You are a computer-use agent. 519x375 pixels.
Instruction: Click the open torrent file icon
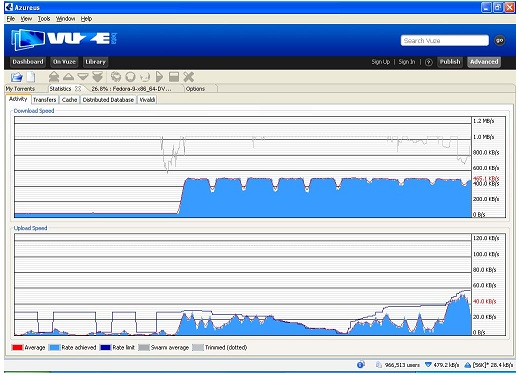tap(16, 77)
